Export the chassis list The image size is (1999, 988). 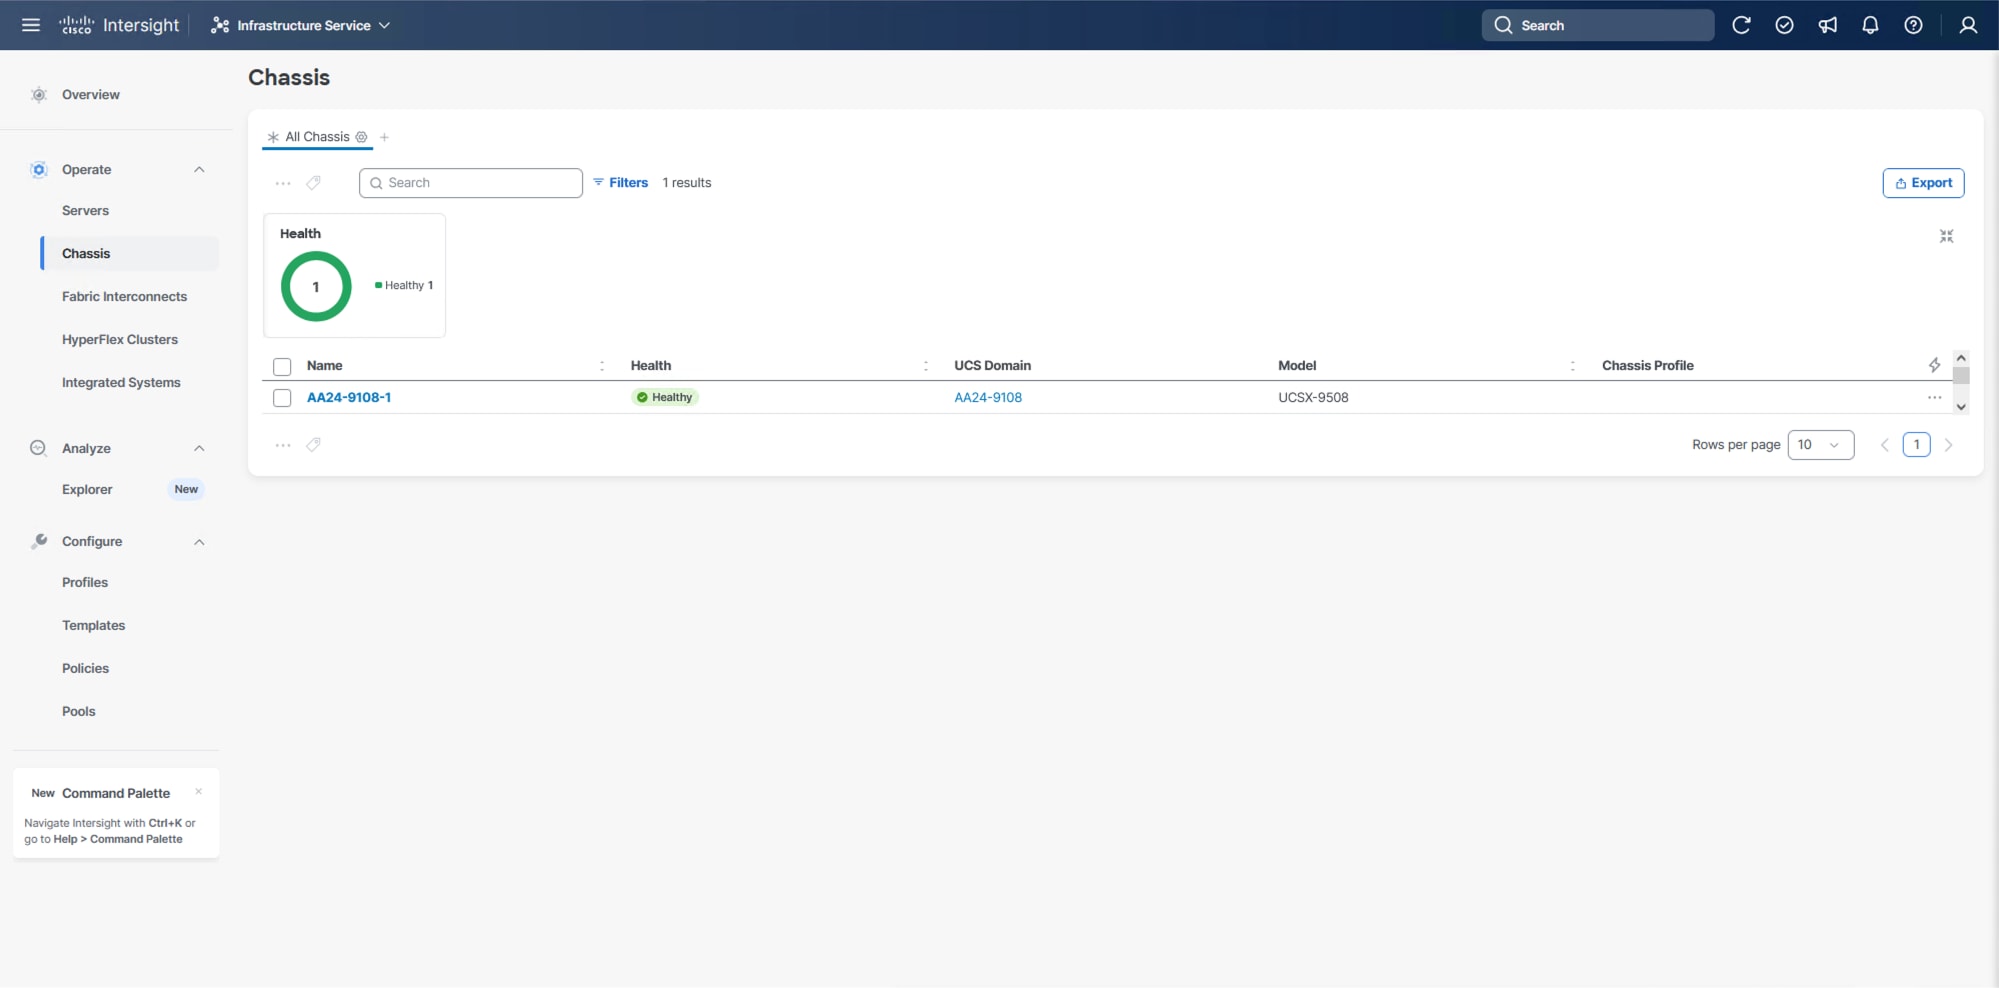1924,183
